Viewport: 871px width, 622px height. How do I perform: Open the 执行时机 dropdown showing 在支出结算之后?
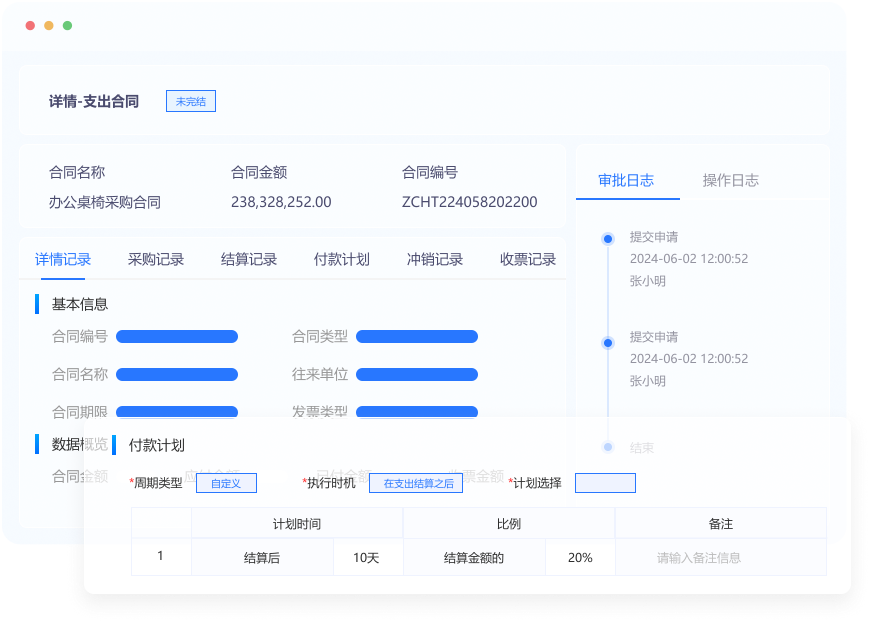pyautogui.click(x=416, y=483)
